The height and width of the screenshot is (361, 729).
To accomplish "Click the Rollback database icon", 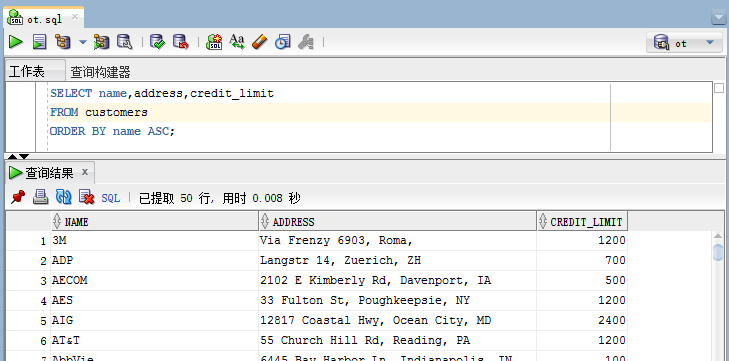I will pyautogui.click(x=180, y=42).
